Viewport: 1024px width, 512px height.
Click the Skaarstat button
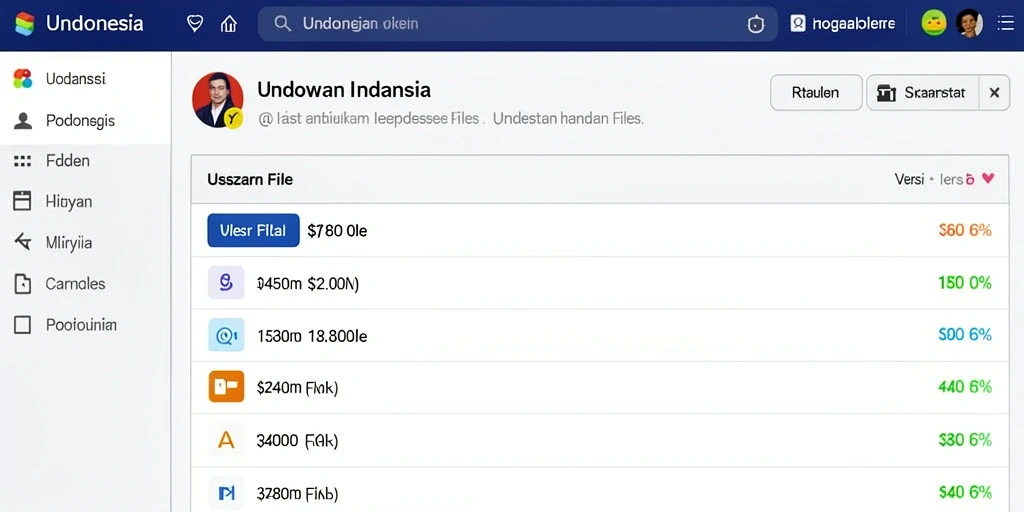pyautogui.click(x=923, y=93)
